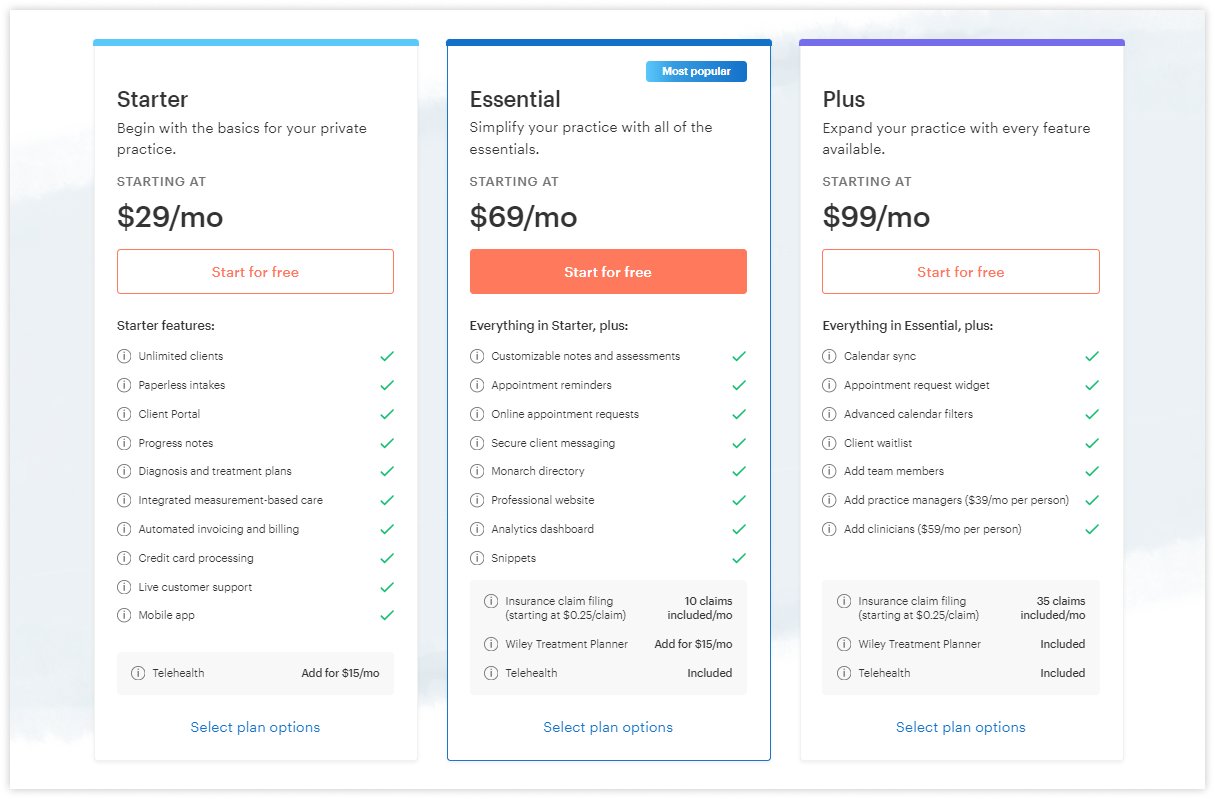The height and width of the screenshot is (799, 1215).
Task: Click the green checkmark next to Progress notes
Action: pyautogui.click(x=387, y=442)
